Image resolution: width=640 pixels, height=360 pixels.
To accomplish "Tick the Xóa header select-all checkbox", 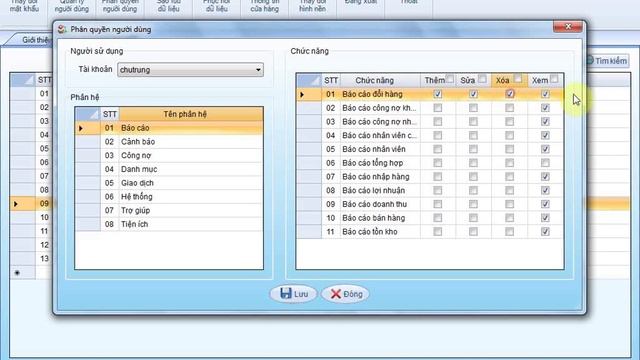I will click(518, 79).
